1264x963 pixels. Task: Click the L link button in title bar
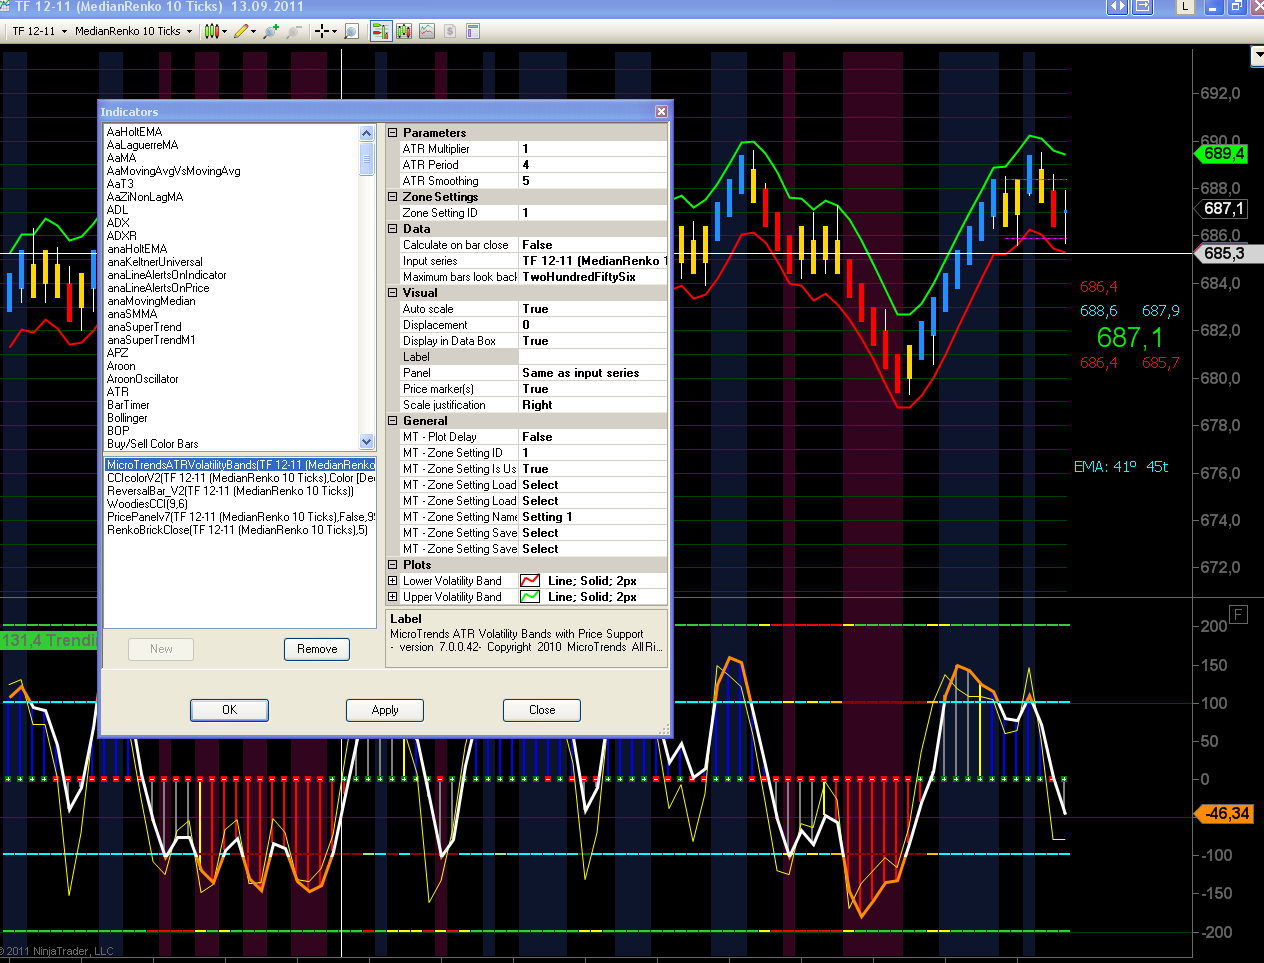[1185, 6]
